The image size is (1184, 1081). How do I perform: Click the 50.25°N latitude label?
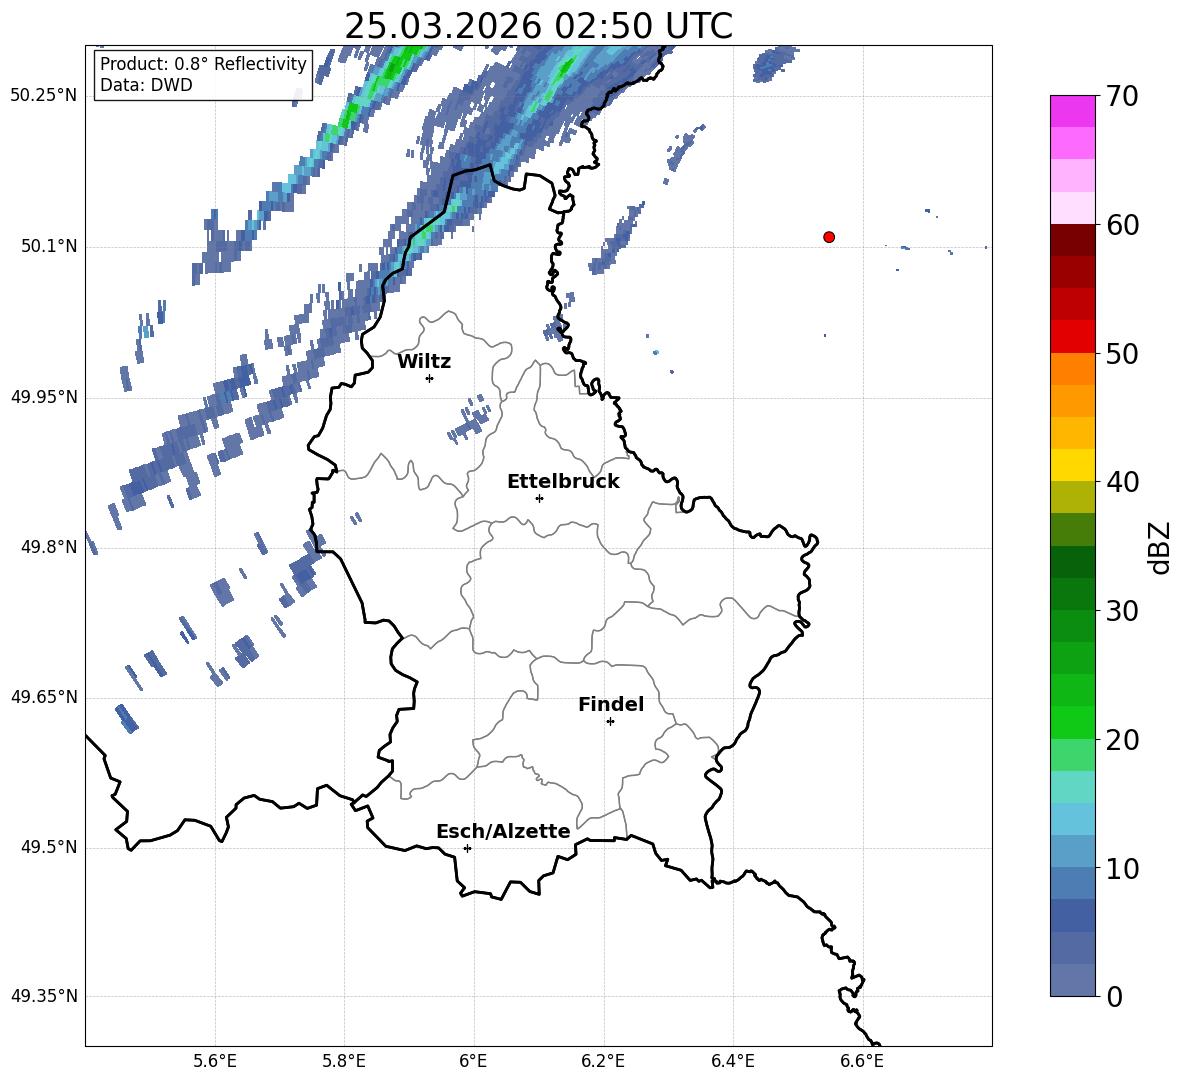coord(44,96)
